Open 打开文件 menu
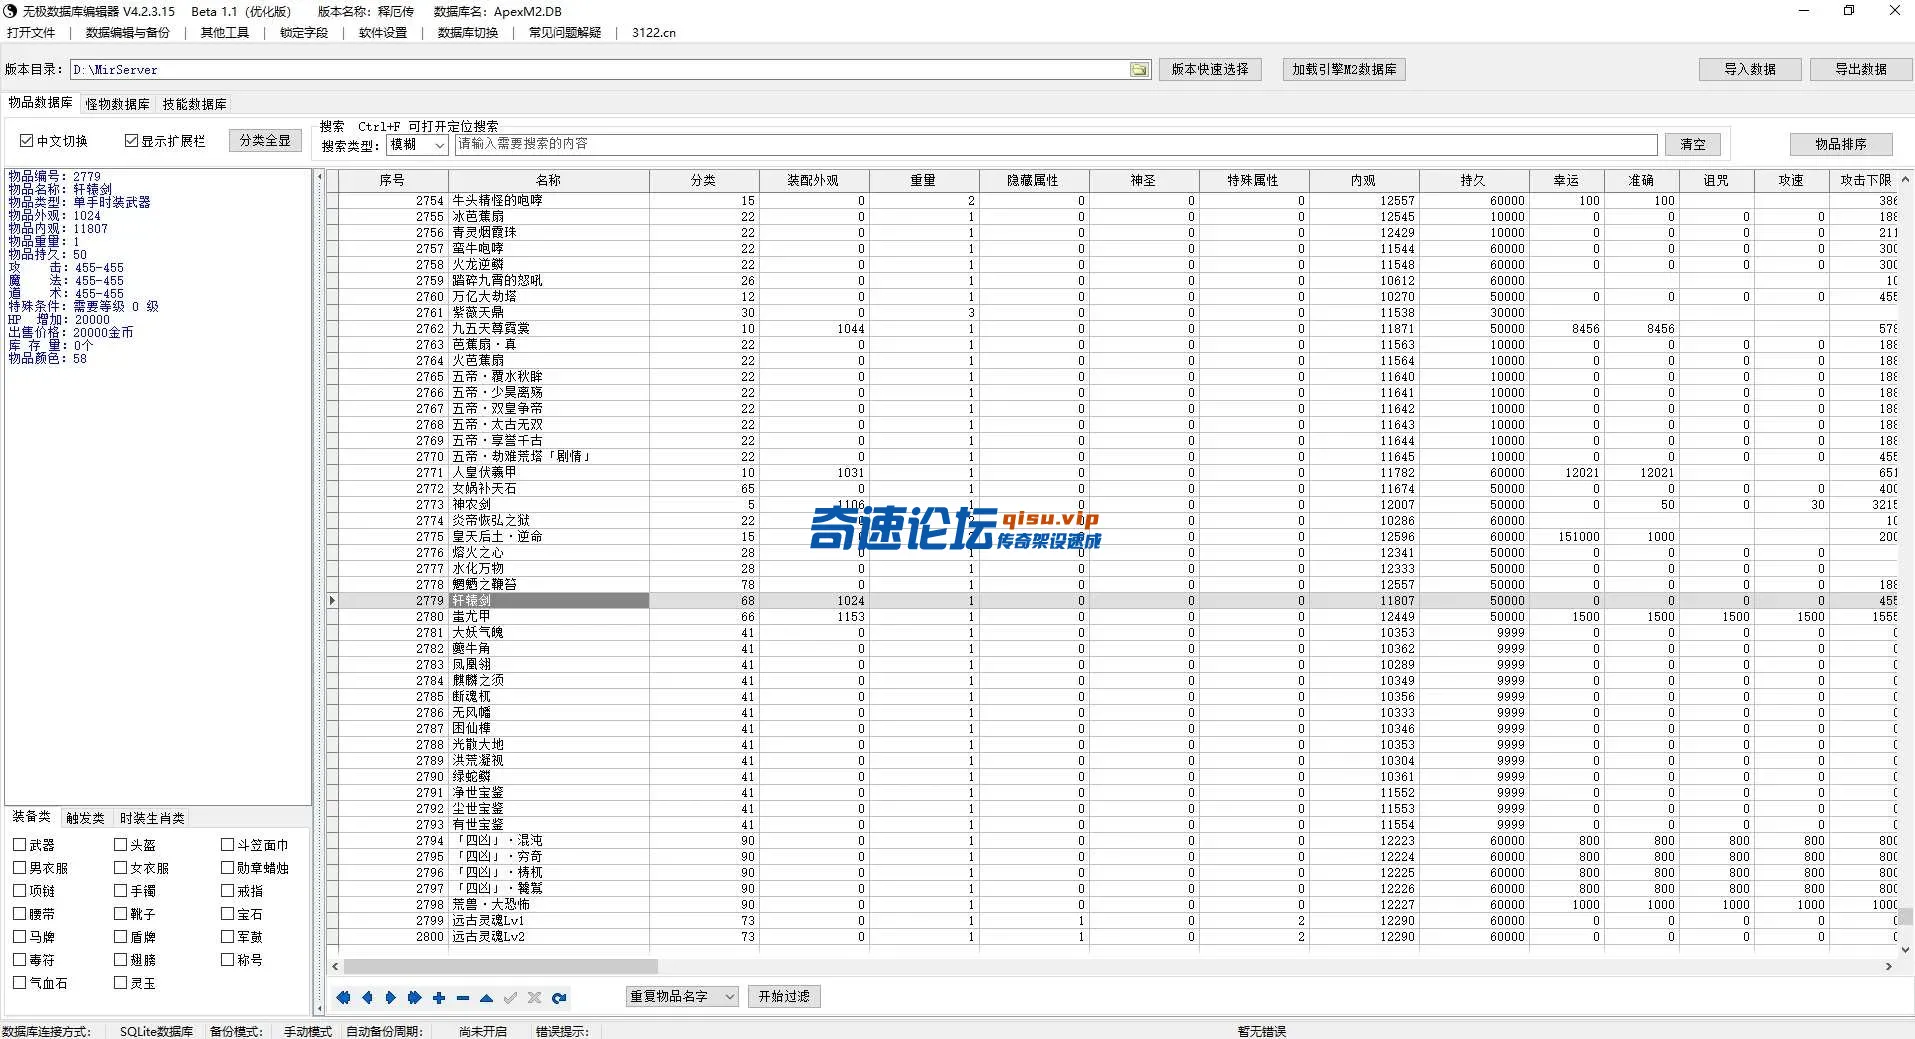 pyautogui.click(x=31, y=33)
